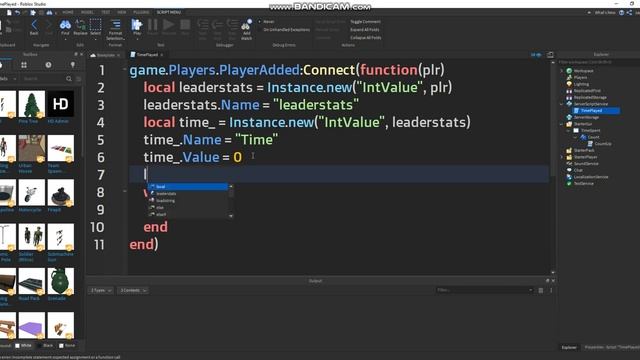Choose 'local' from the autocomplete list
Viewport: 640px width, 360px height.
[x=188, y=187]
